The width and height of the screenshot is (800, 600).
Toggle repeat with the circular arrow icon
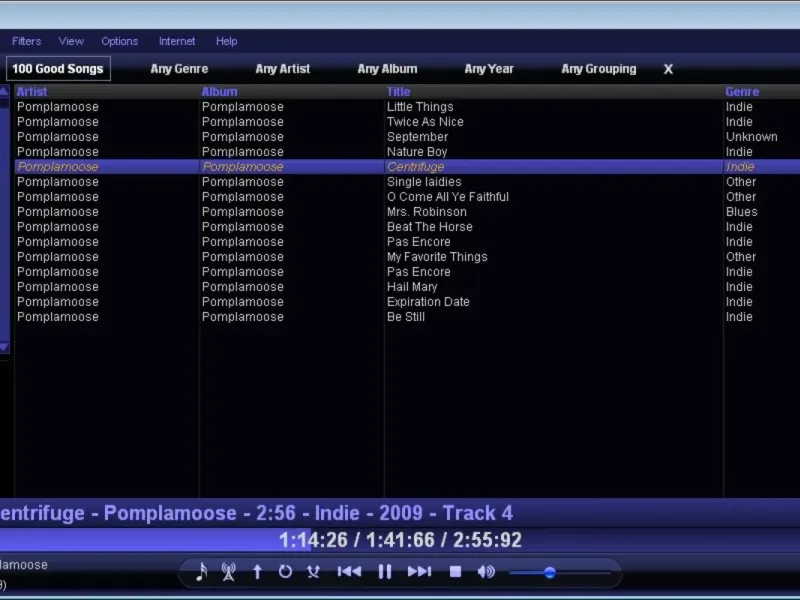click(x=285, y=572)
